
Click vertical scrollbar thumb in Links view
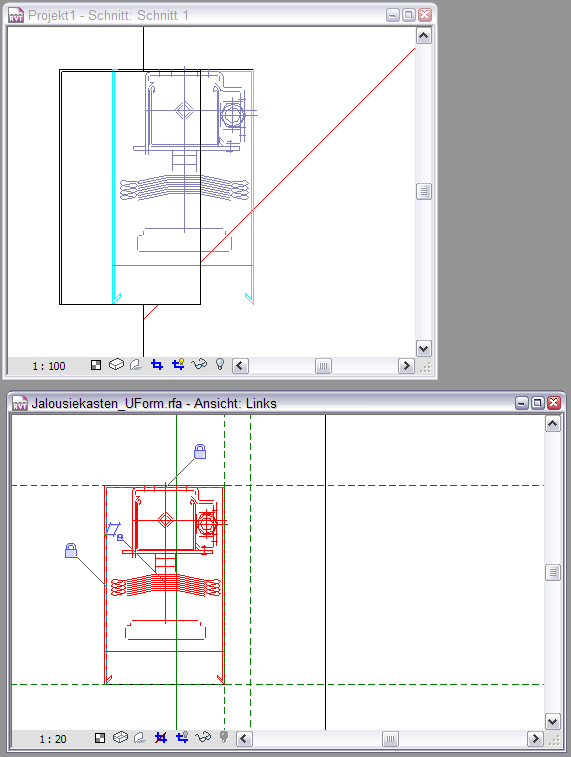[553, 573]
